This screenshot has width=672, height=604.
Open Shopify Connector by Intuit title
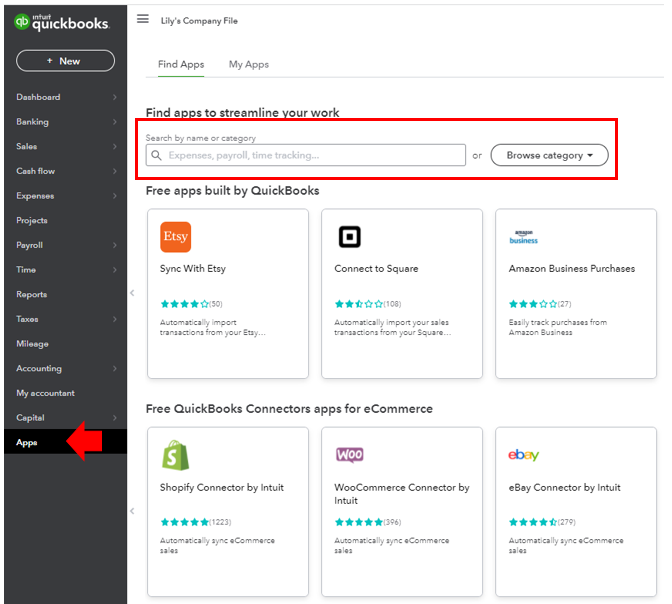coord(222,487)
